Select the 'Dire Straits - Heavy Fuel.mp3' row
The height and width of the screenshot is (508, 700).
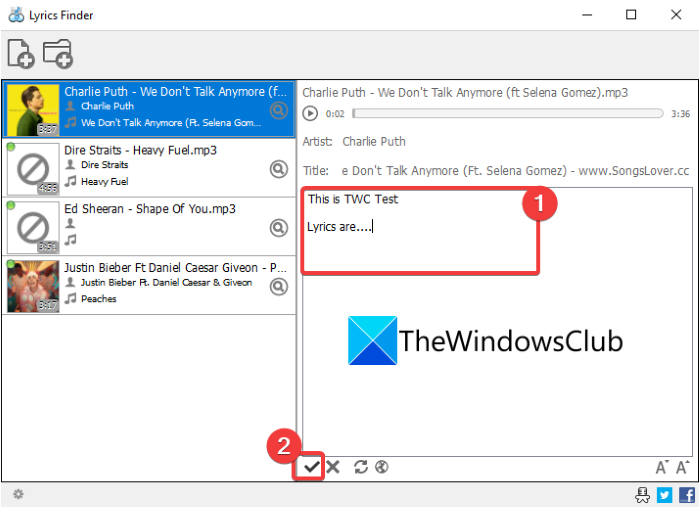click(x=149, y=168)
